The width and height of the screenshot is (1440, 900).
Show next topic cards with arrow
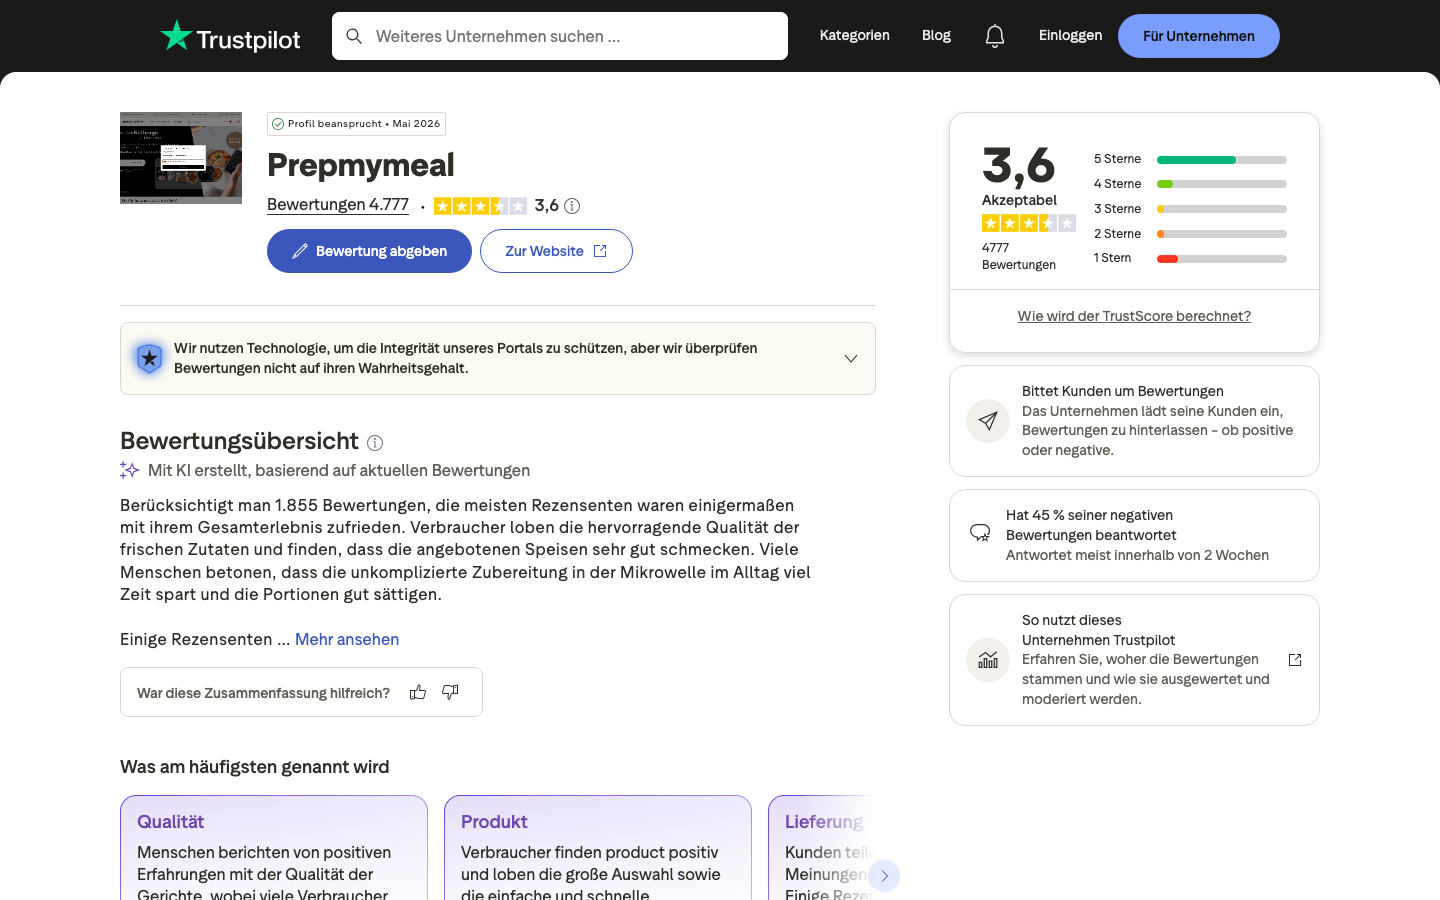884,876
